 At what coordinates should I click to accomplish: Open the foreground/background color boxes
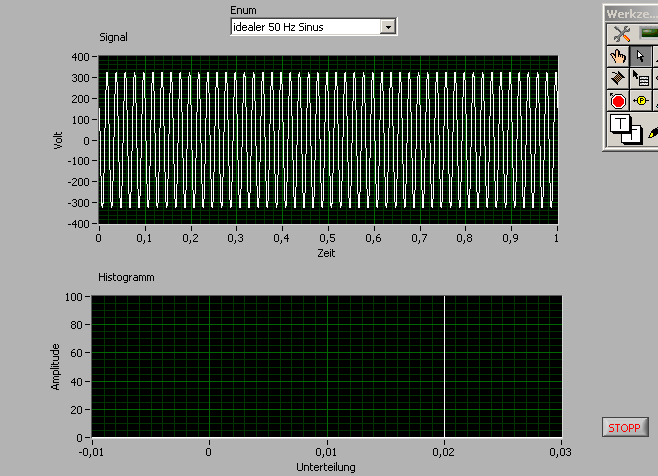[x=626, y=129]
